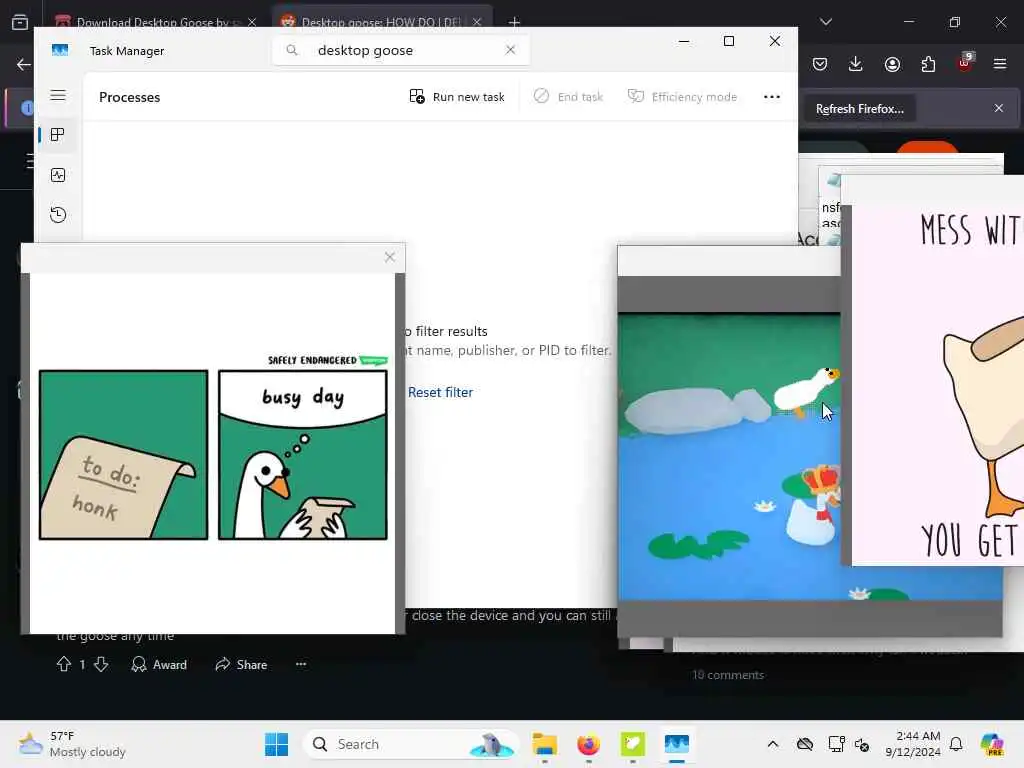Switch to Firefox from taskbar
The image size is (1024, 768).
tap(588, 744)
